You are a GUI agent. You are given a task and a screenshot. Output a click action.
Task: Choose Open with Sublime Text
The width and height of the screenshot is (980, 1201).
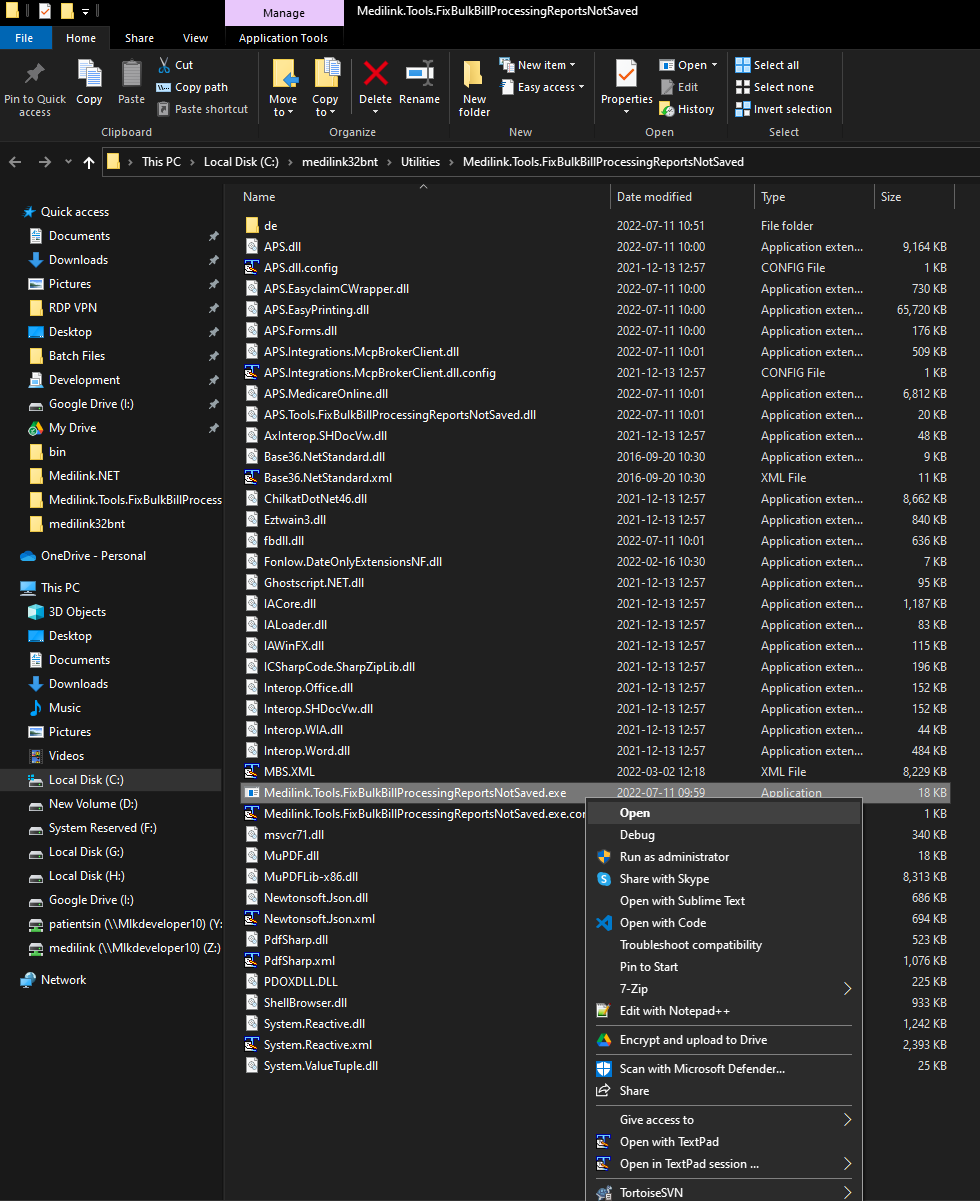(x=722, y=901)
